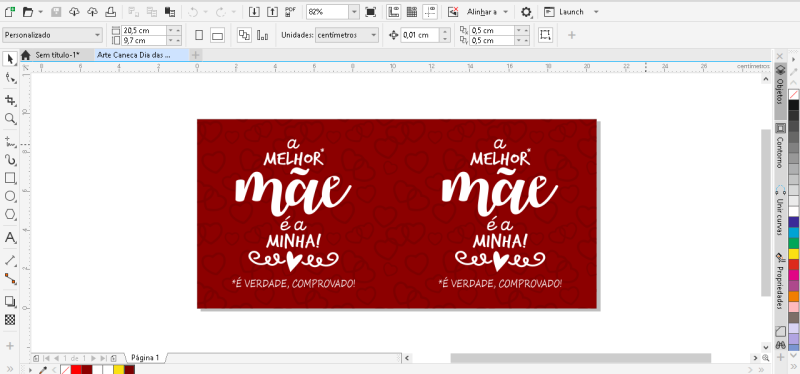Edit the nudge distance 0,01 cm field
The image size is (800, 374).
[x=420, y=35]
